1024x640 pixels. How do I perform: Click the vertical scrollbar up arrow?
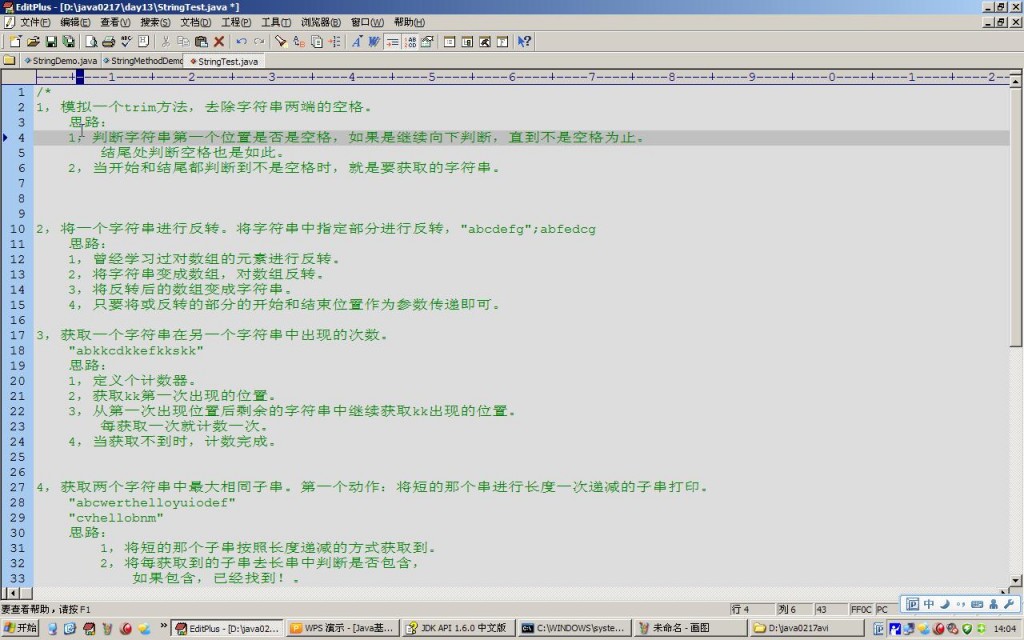click(1016, 81)
